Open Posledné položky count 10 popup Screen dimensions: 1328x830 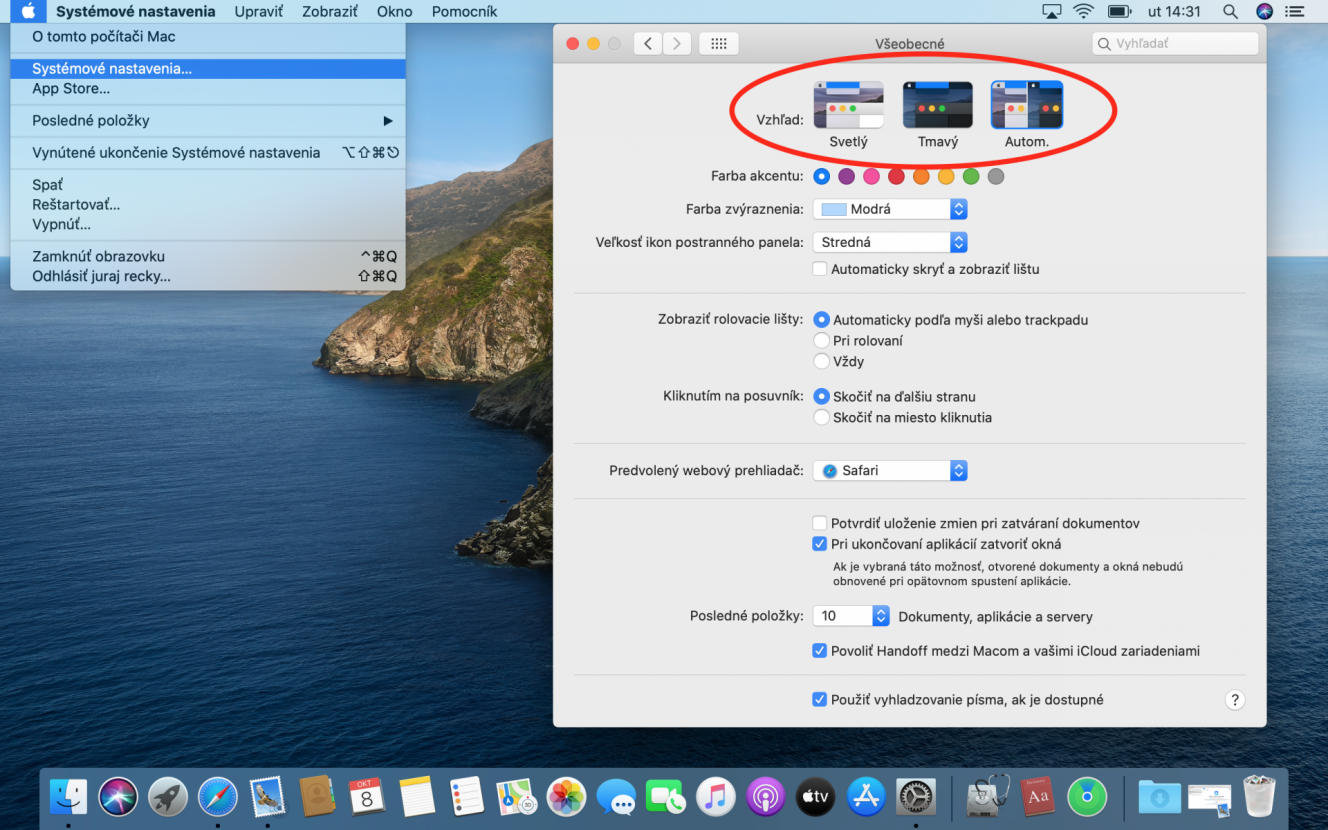point(851,616)
